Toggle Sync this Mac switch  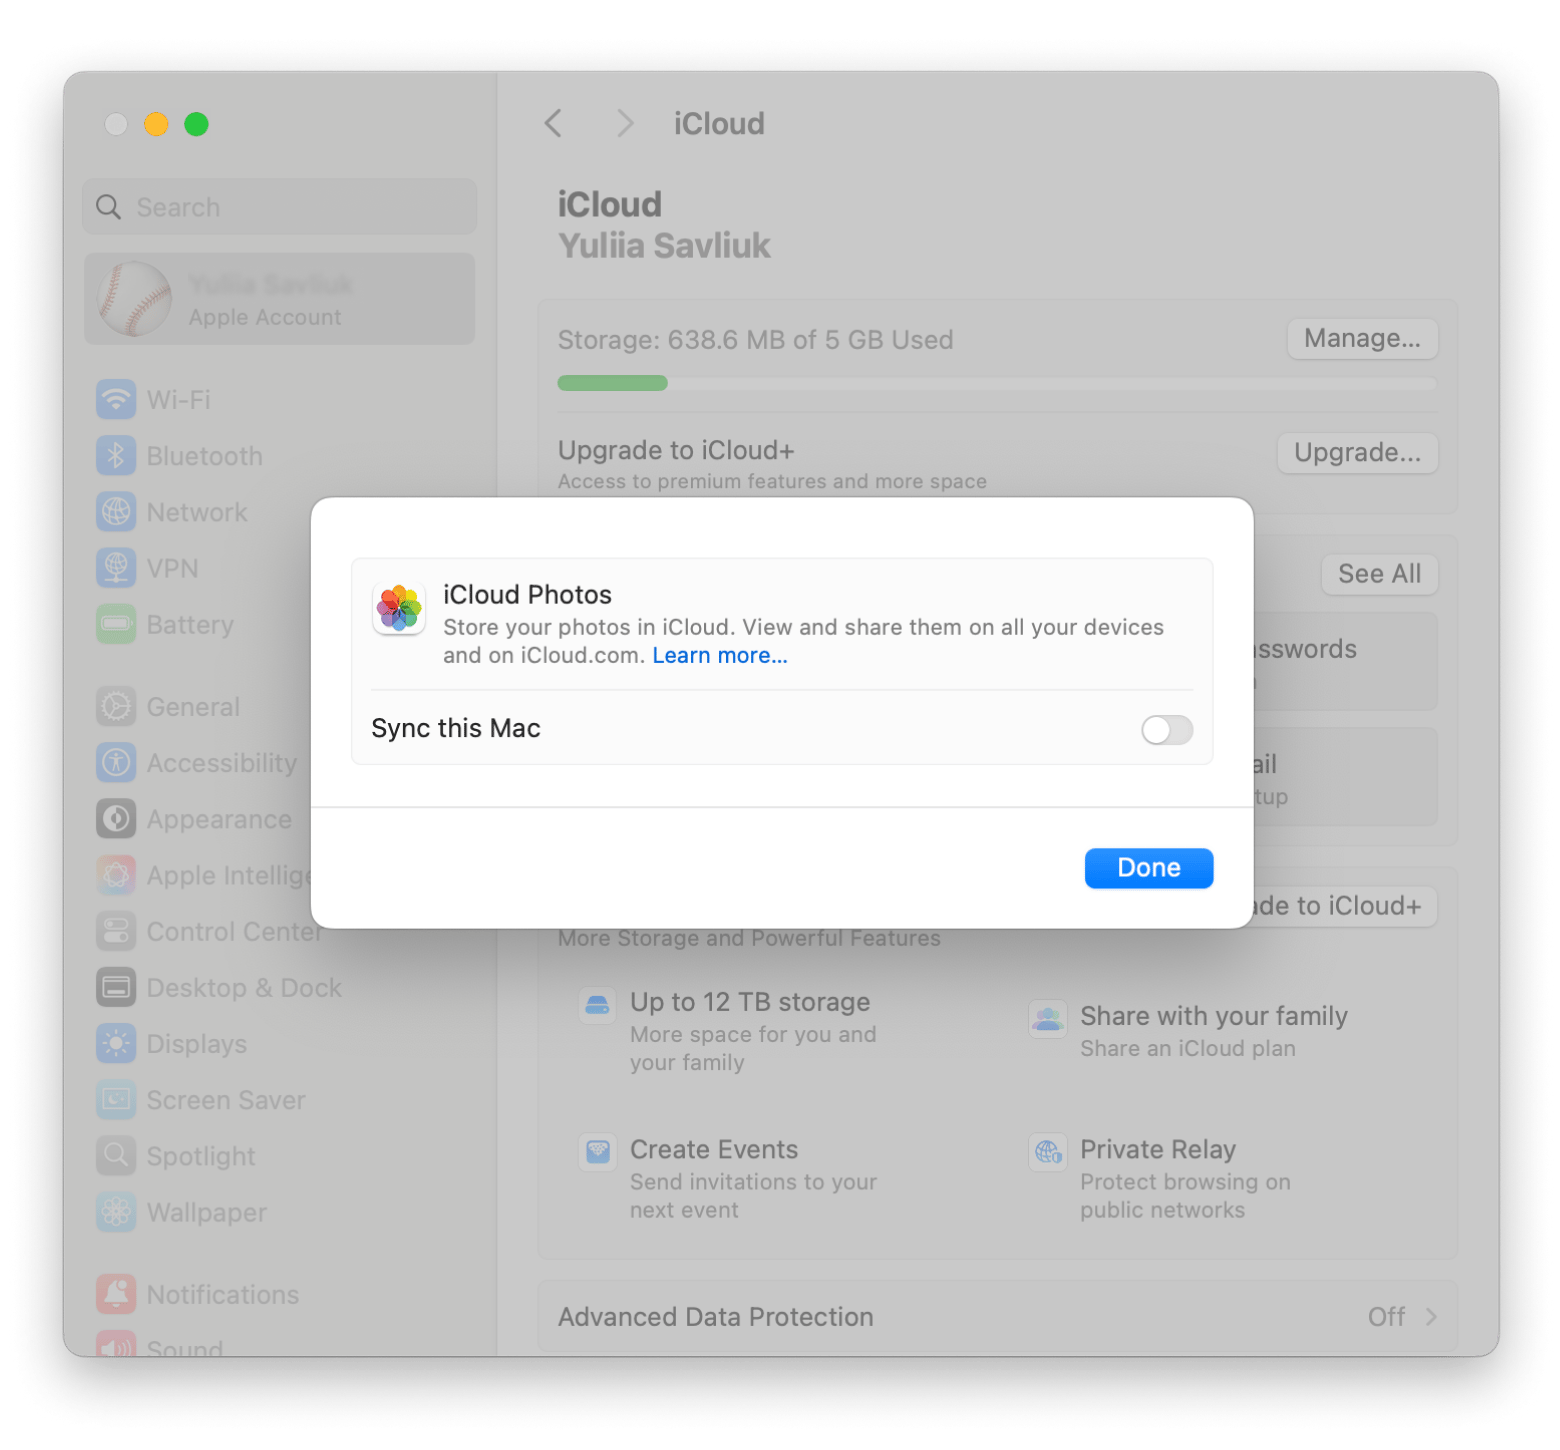coord(1165,730)
